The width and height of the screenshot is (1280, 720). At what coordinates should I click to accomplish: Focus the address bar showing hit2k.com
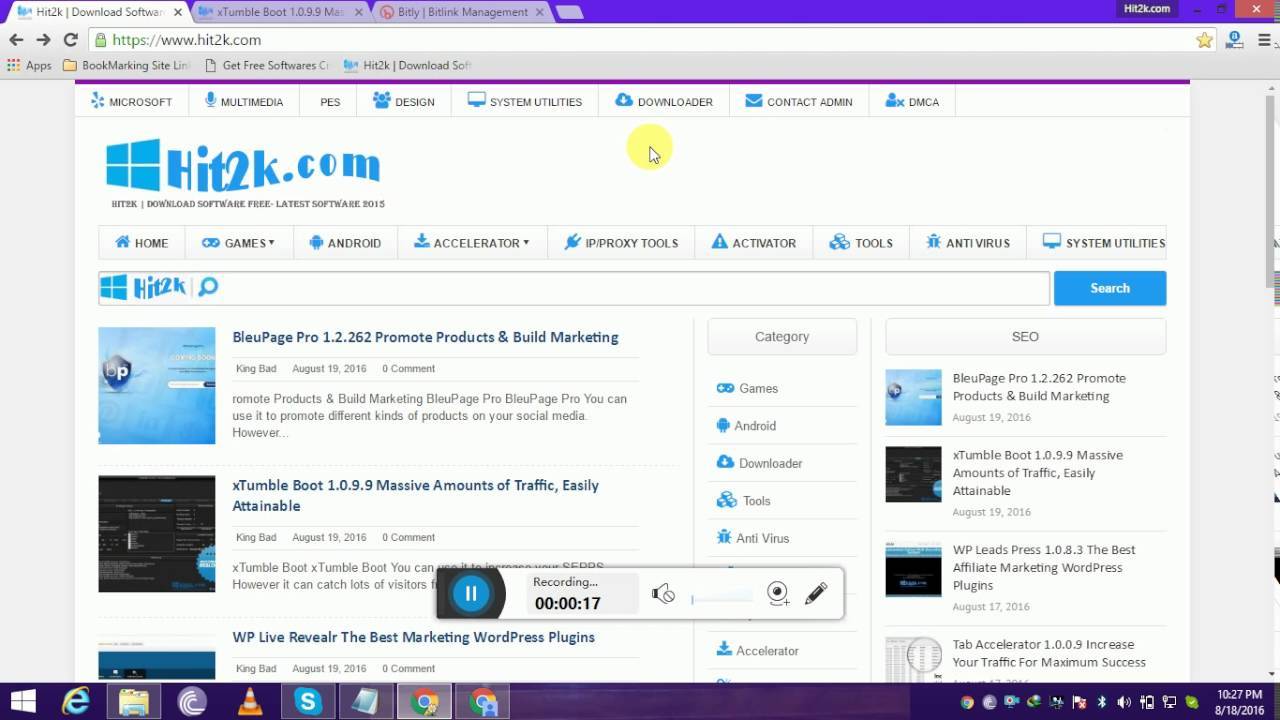point(640,40)
